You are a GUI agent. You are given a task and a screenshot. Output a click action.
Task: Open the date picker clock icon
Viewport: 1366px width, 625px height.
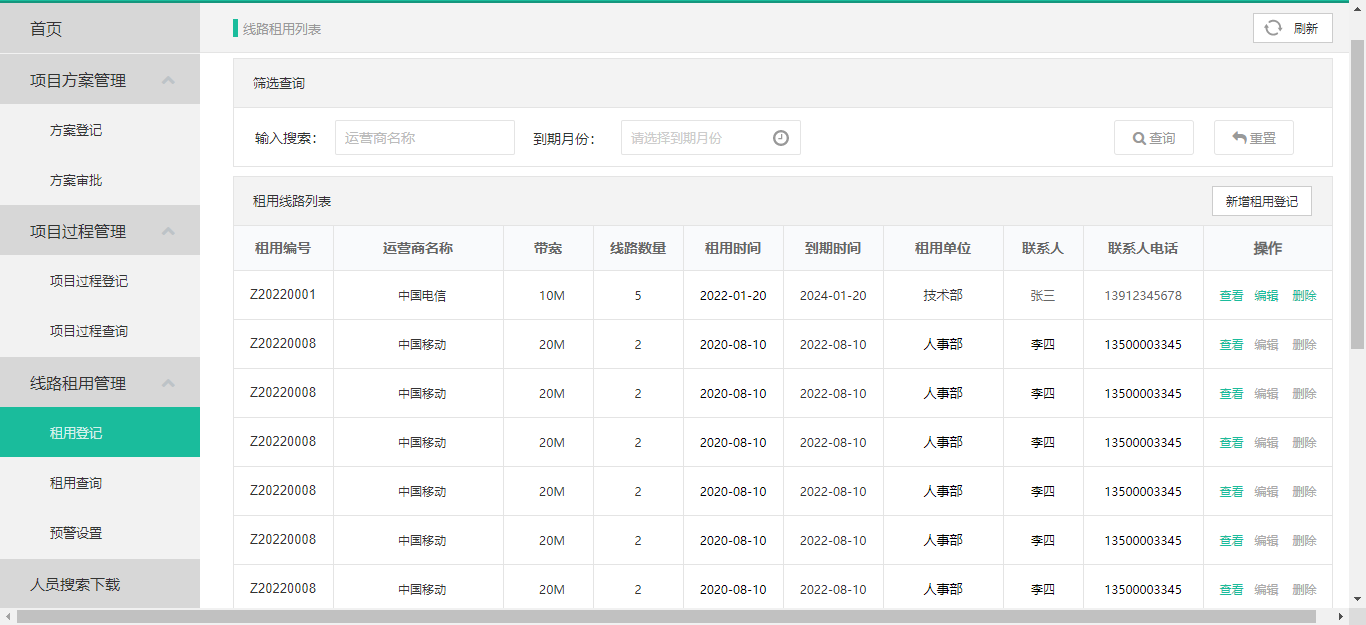pos(781,138)
